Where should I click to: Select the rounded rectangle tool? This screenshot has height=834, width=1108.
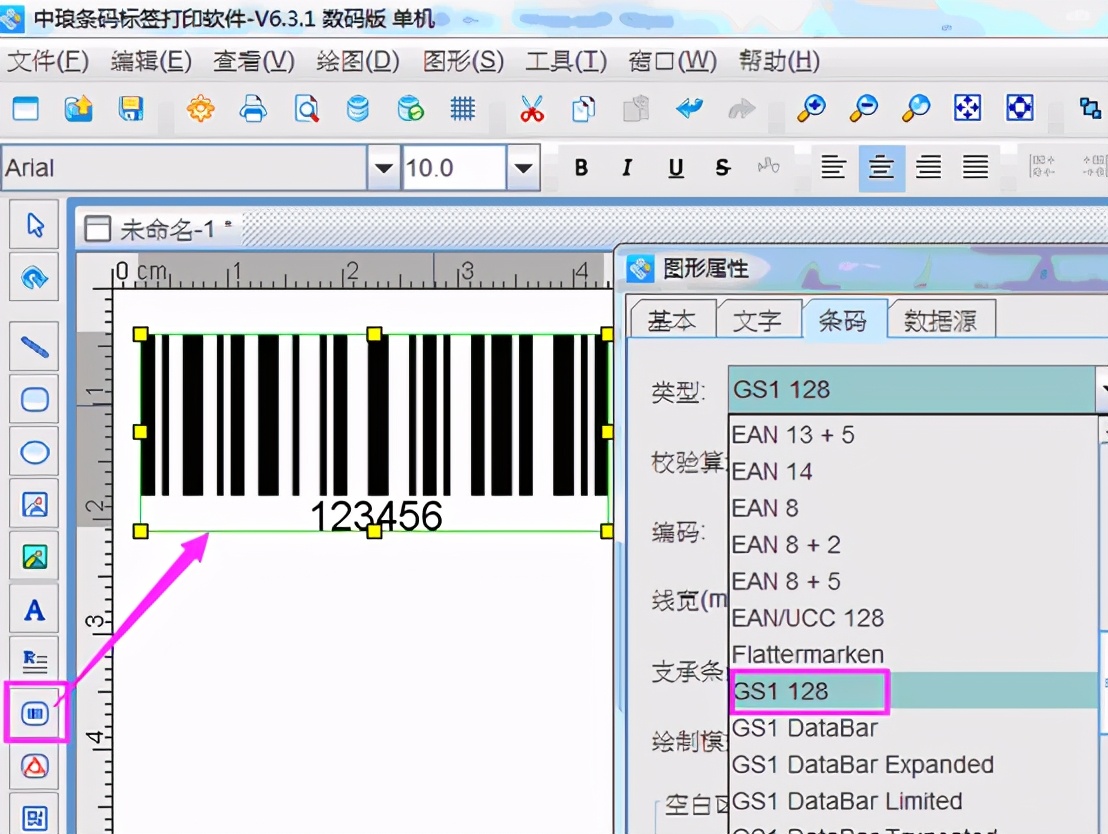[33, 399]
